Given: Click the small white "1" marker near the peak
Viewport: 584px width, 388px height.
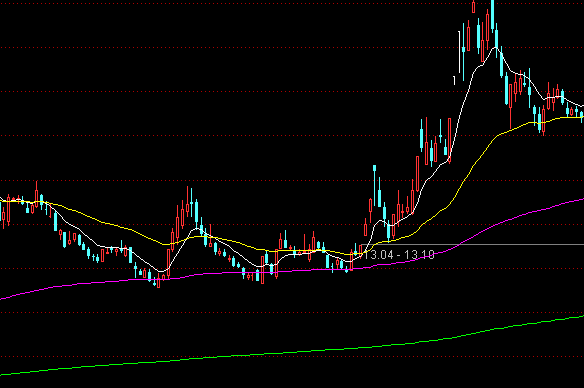Looking at the screenshot, I should pos(454,80).
